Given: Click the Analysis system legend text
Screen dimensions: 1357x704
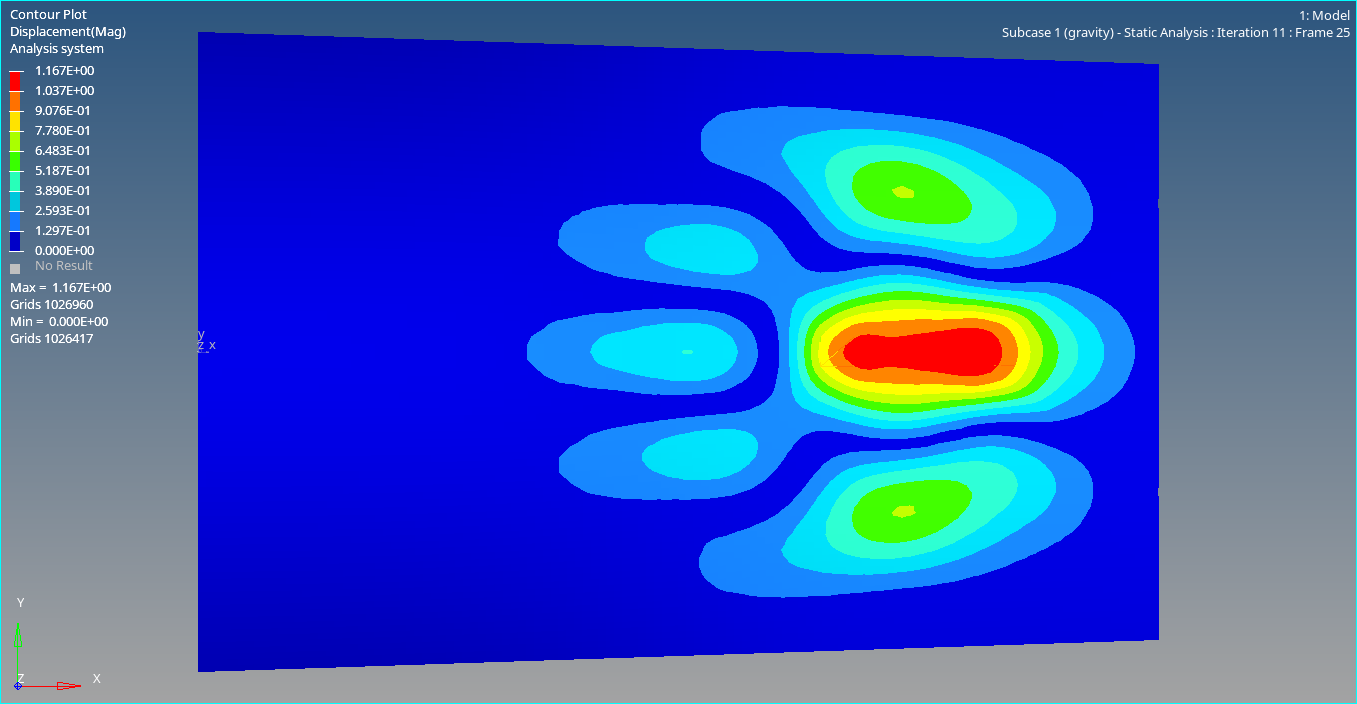Looking at the screenshot, I should [x=57, y=49].
